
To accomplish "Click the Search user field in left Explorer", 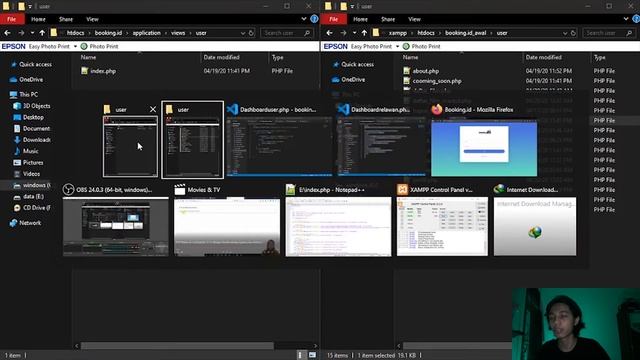I will coord(287,33).
